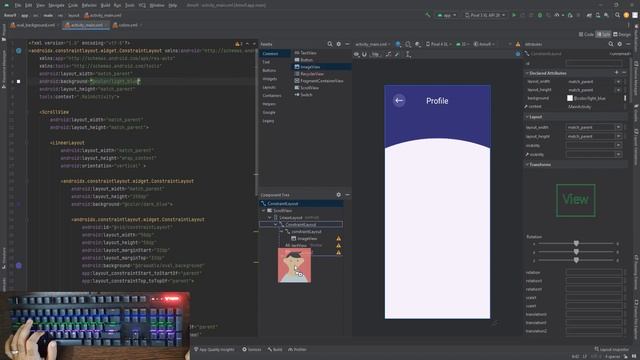Open the layout_height dropdown under Layout
This screenshot has width=640, height=360.
[618, 136]
